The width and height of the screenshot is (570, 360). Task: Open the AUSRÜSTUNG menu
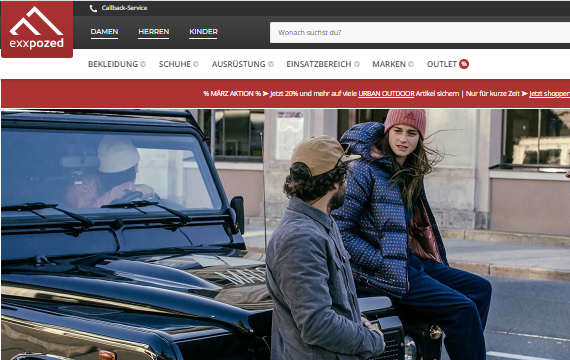point(238,64)
